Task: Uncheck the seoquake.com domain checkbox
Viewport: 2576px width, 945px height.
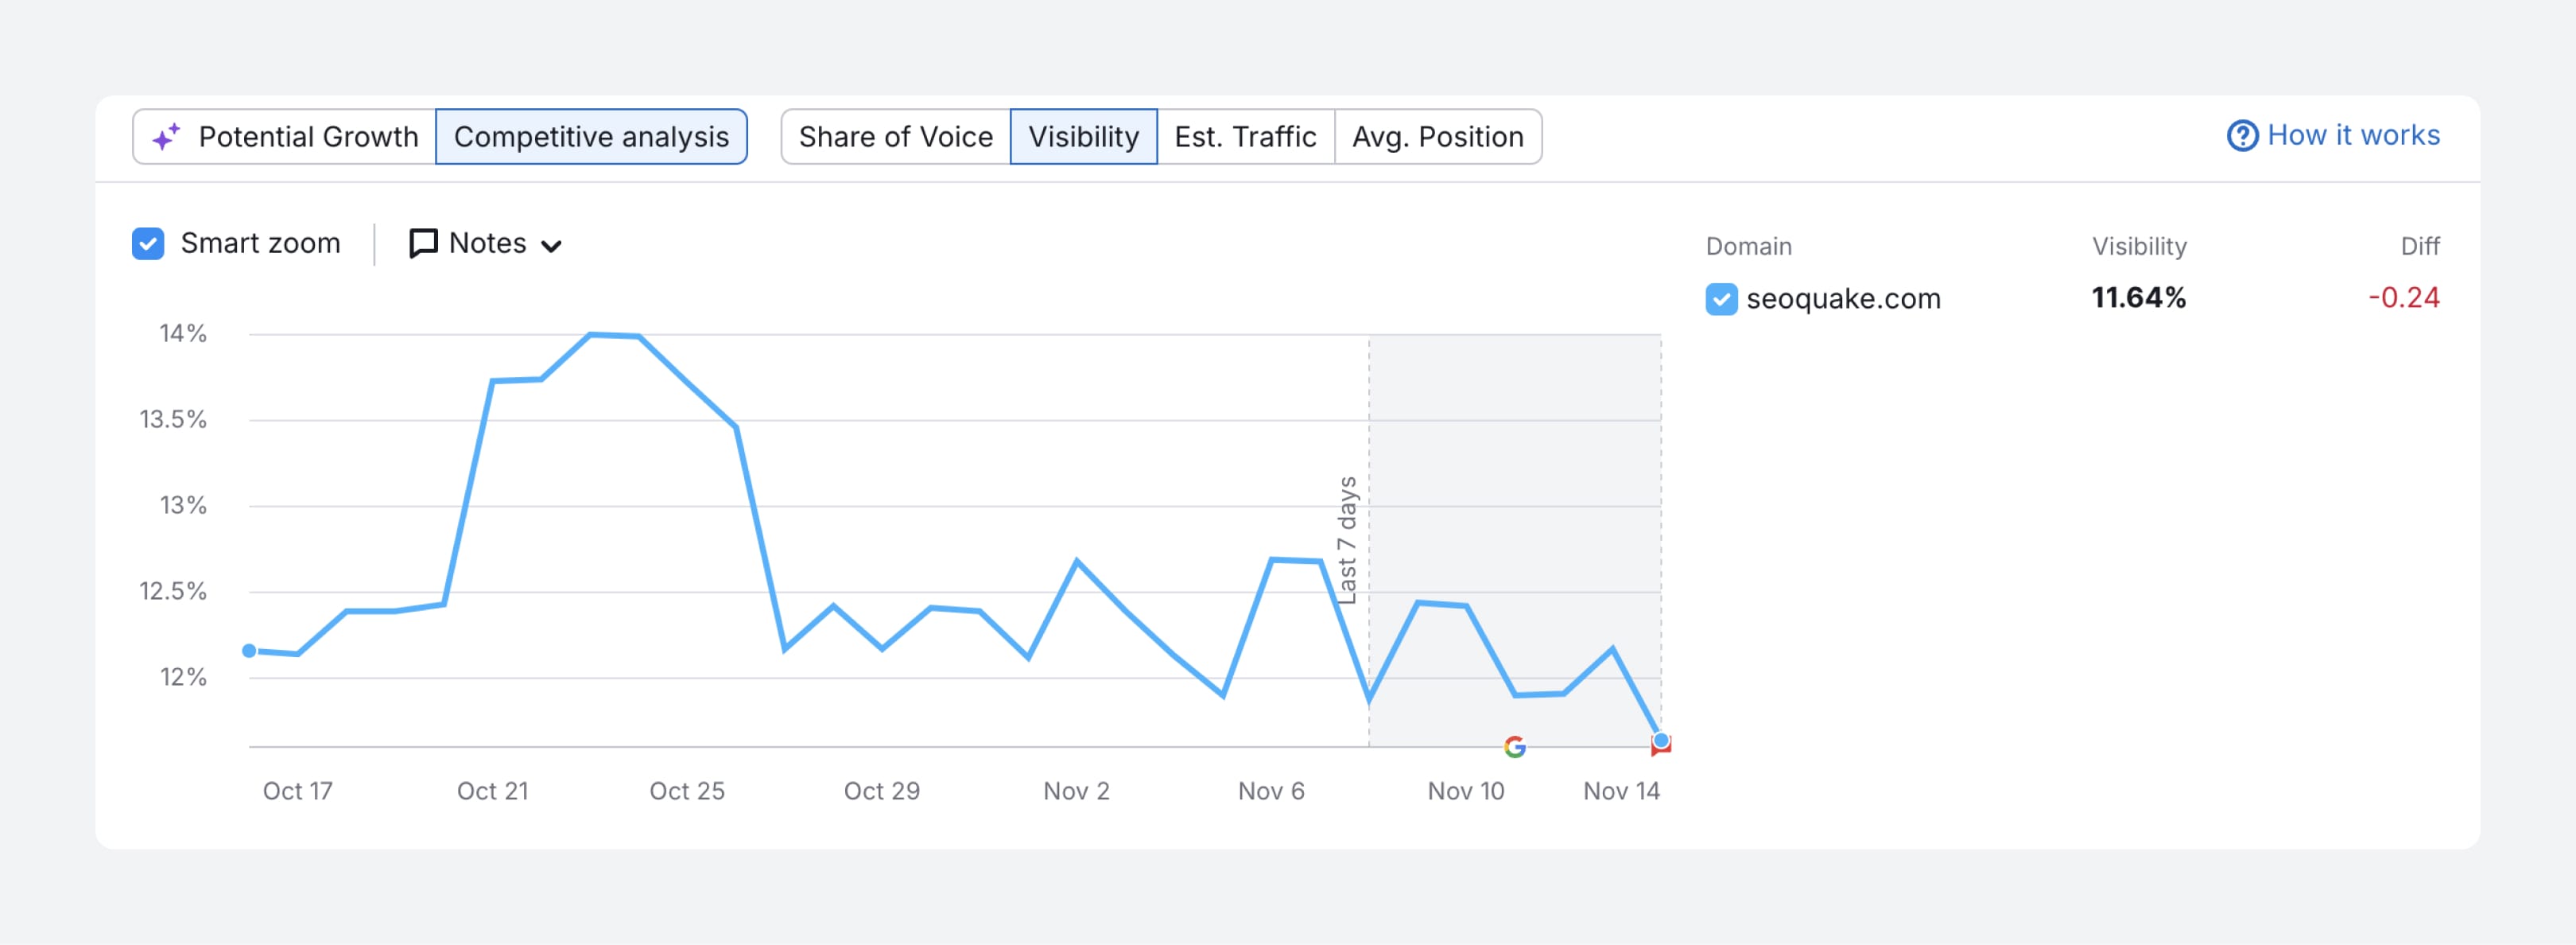Action: coord(1721,299)
